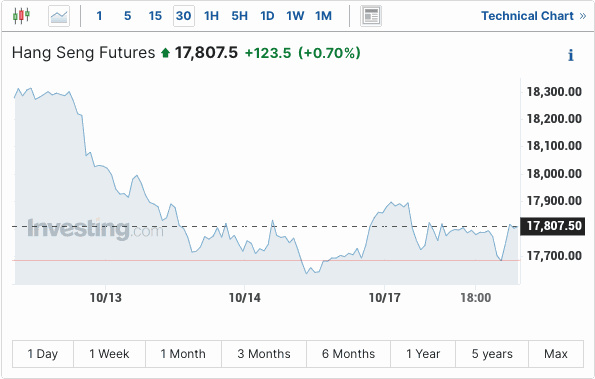Image resolution: width=595 pixels, height=379 pixels.
Task: Open the chart info icon
Action: pyautogui.click(x=570, y=55)
